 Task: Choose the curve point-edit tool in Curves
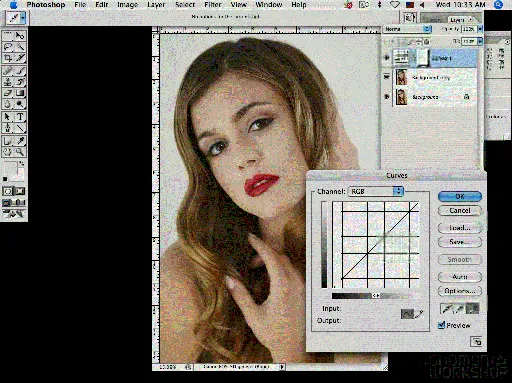point(407,314)
